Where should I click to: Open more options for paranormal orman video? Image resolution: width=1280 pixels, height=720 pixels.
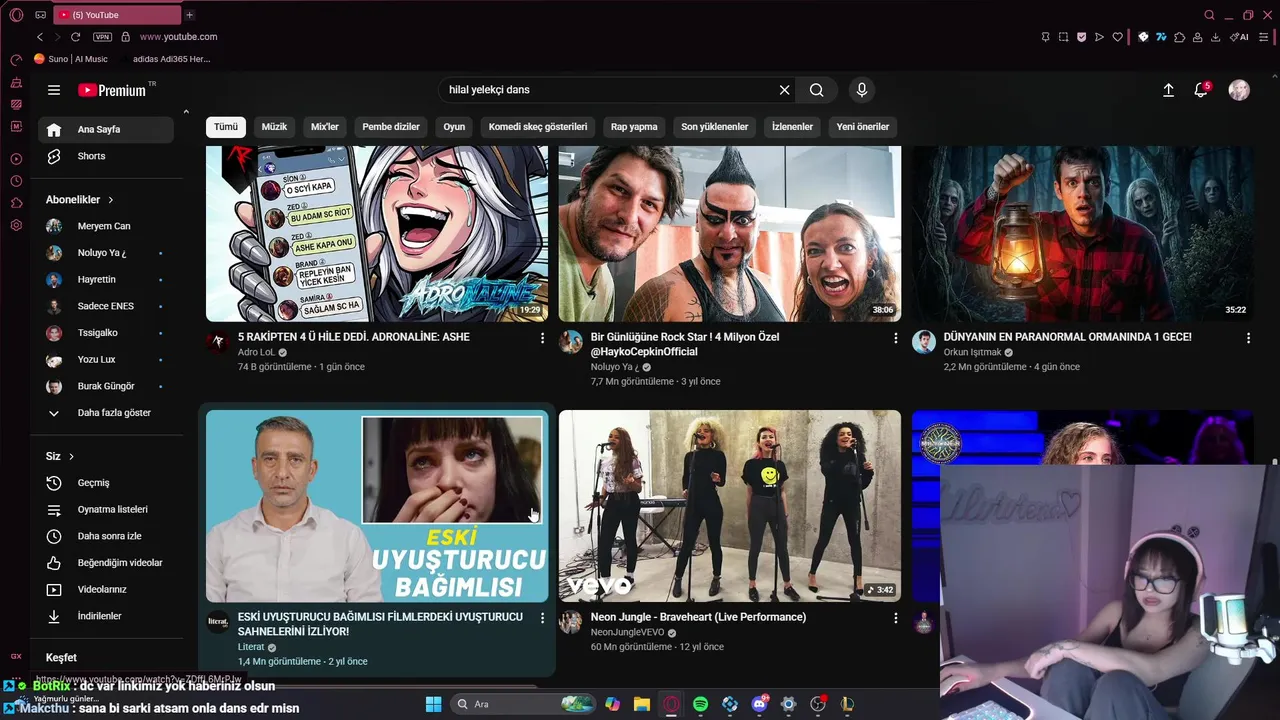1248,339
